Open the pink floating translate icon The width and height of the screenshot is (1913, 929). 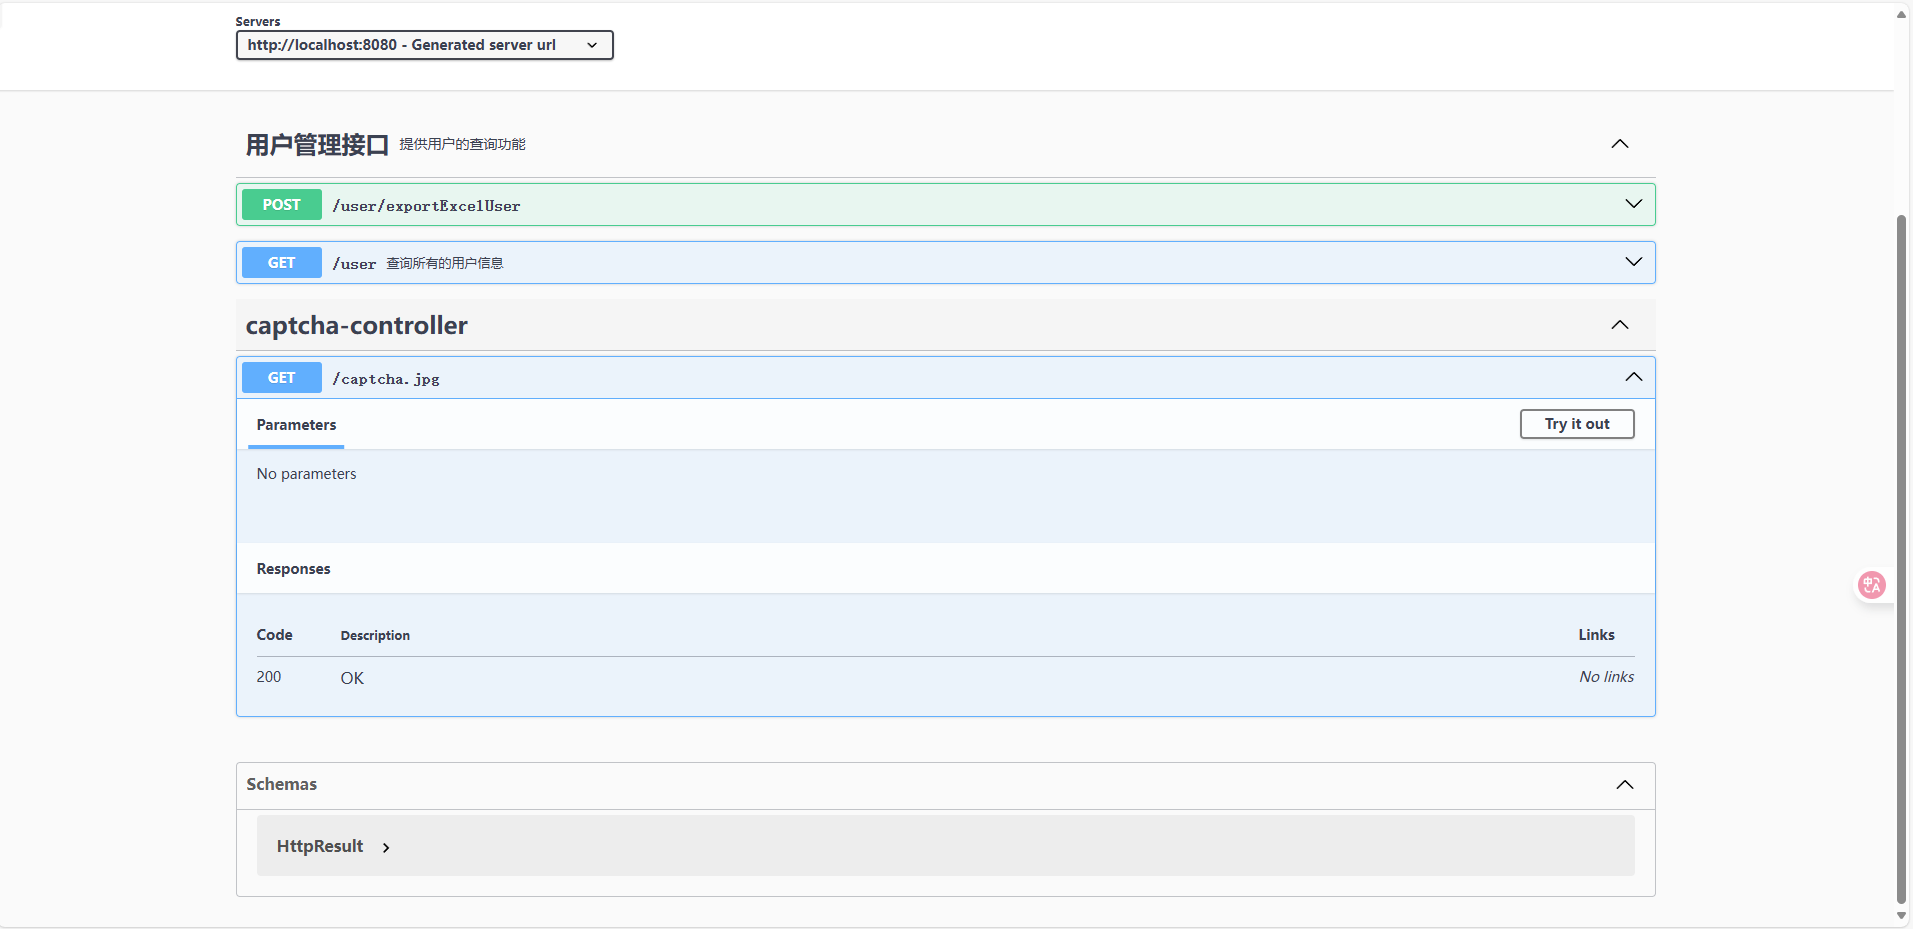1871,585
